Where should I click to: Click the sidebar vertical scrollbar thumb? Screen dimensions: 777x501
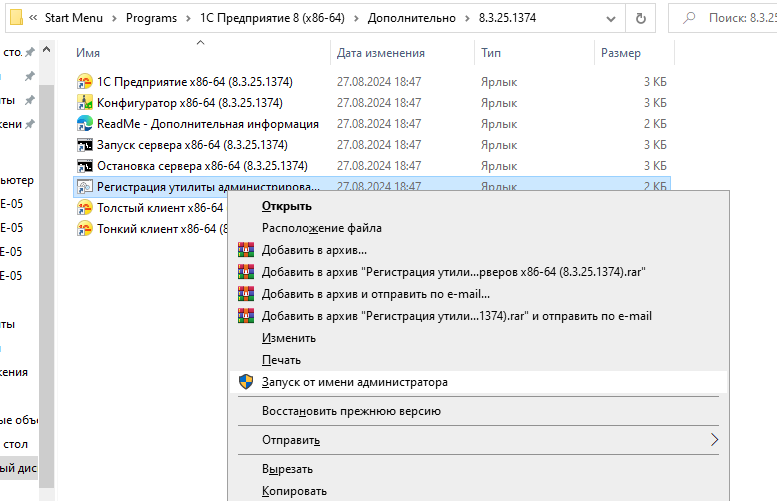(46, 285)
